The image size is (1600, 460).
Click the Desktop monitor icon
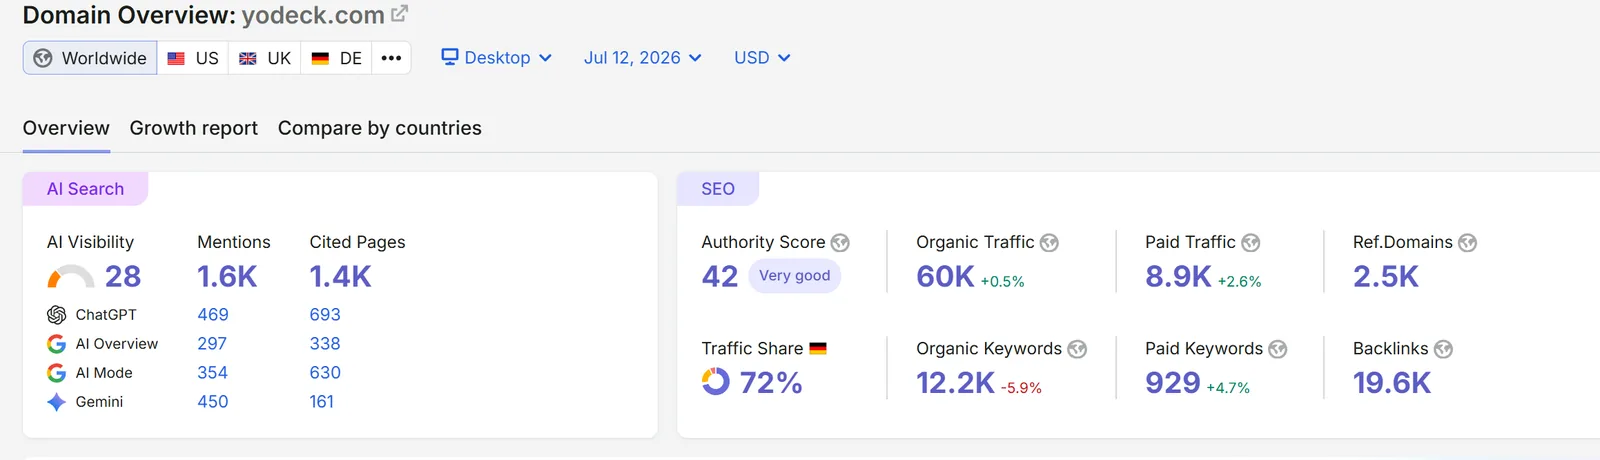click(x=450, y=57)
